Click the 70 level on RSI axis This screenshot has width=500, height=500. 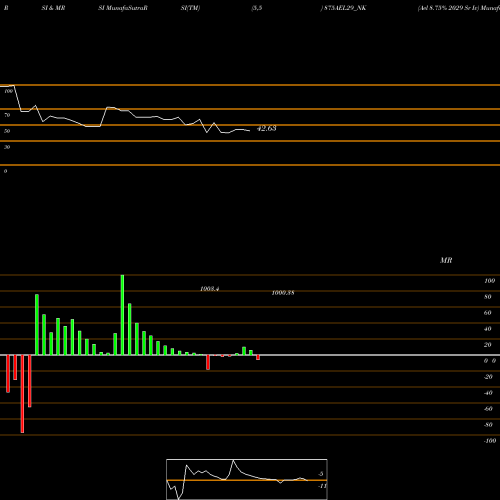[7, 115]
